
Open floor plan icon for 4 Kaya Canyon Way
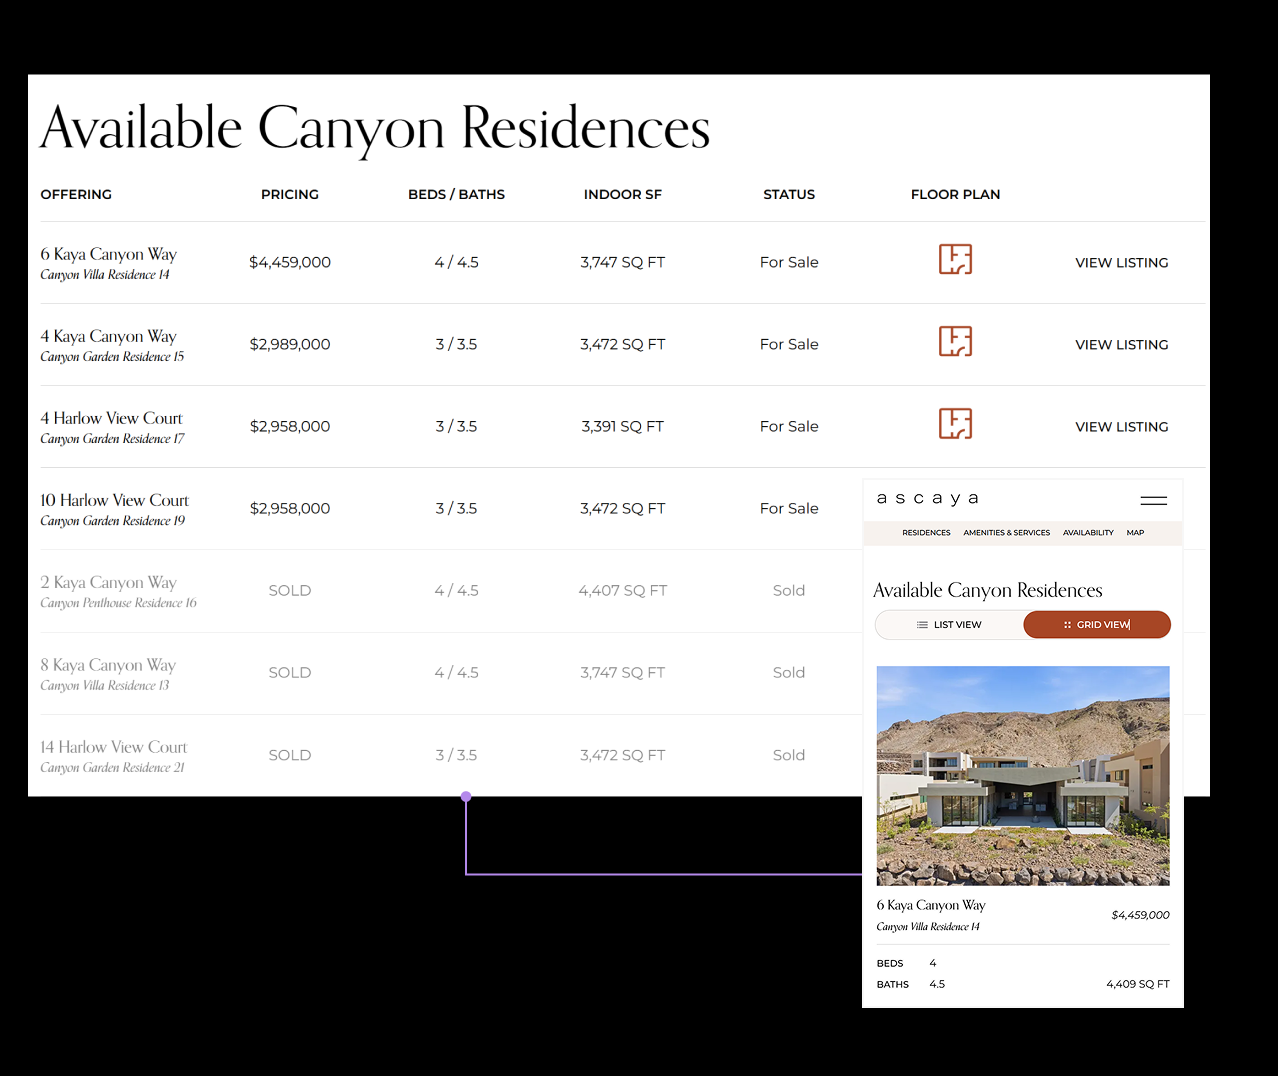click(955, 342)
